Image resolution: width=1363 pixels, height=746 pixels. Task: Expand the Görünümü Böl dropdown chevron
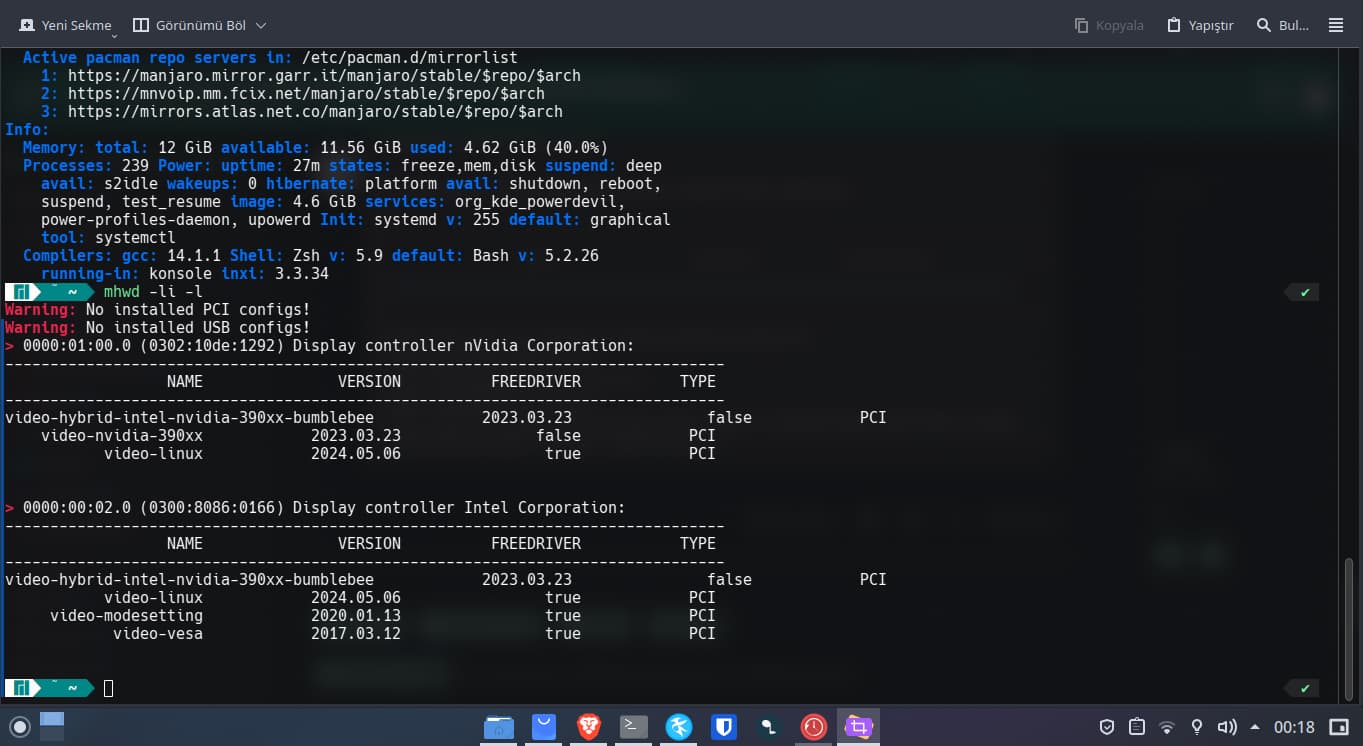click(x=261, y=25)
